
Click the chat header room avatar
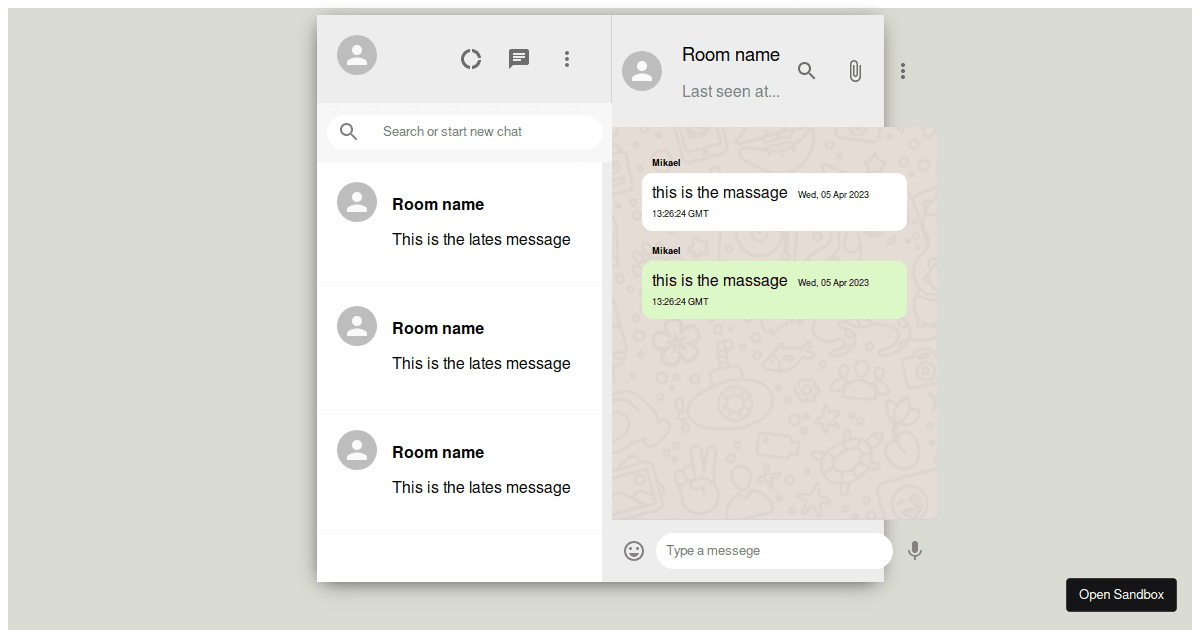642,71
